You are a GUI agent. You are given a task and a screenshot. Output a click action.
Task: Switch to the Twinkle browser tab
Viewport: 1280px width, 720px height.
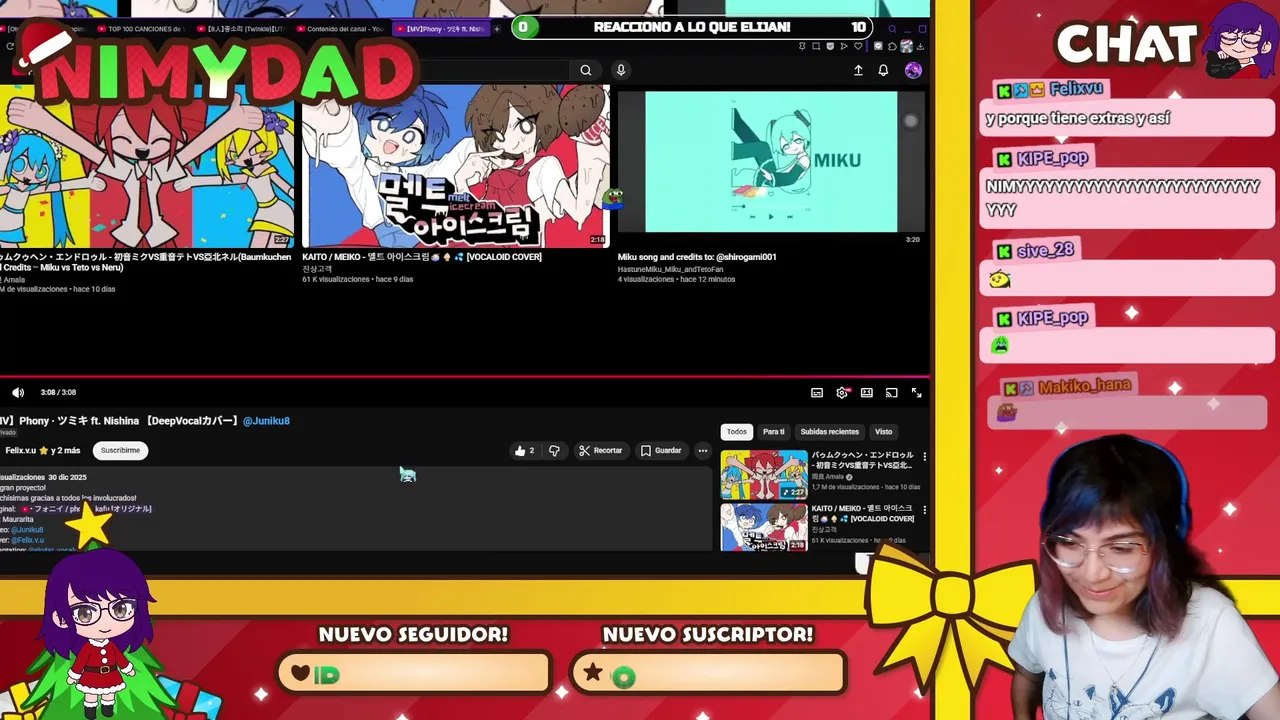point(240,29)
